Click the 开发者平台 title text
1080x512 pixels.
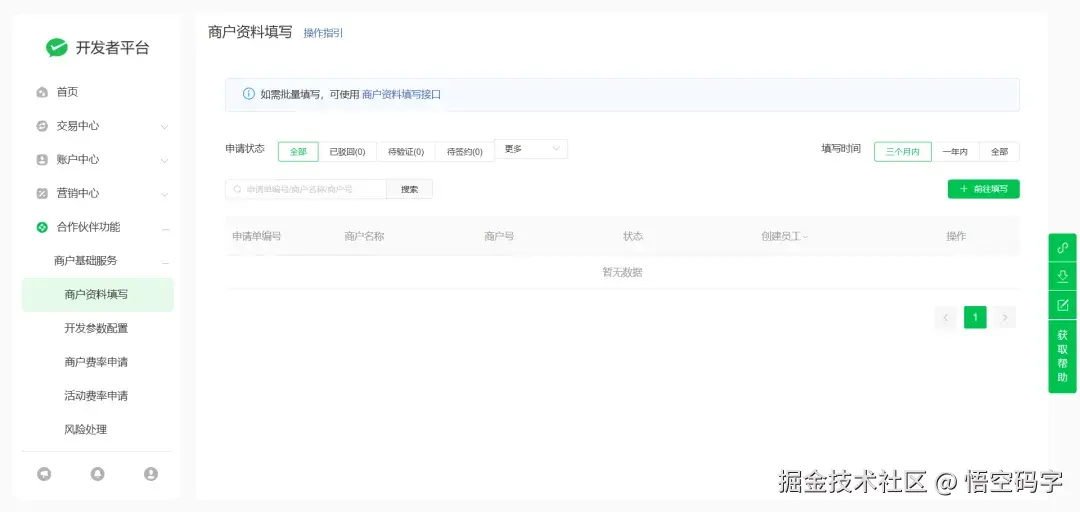[112, 48]
